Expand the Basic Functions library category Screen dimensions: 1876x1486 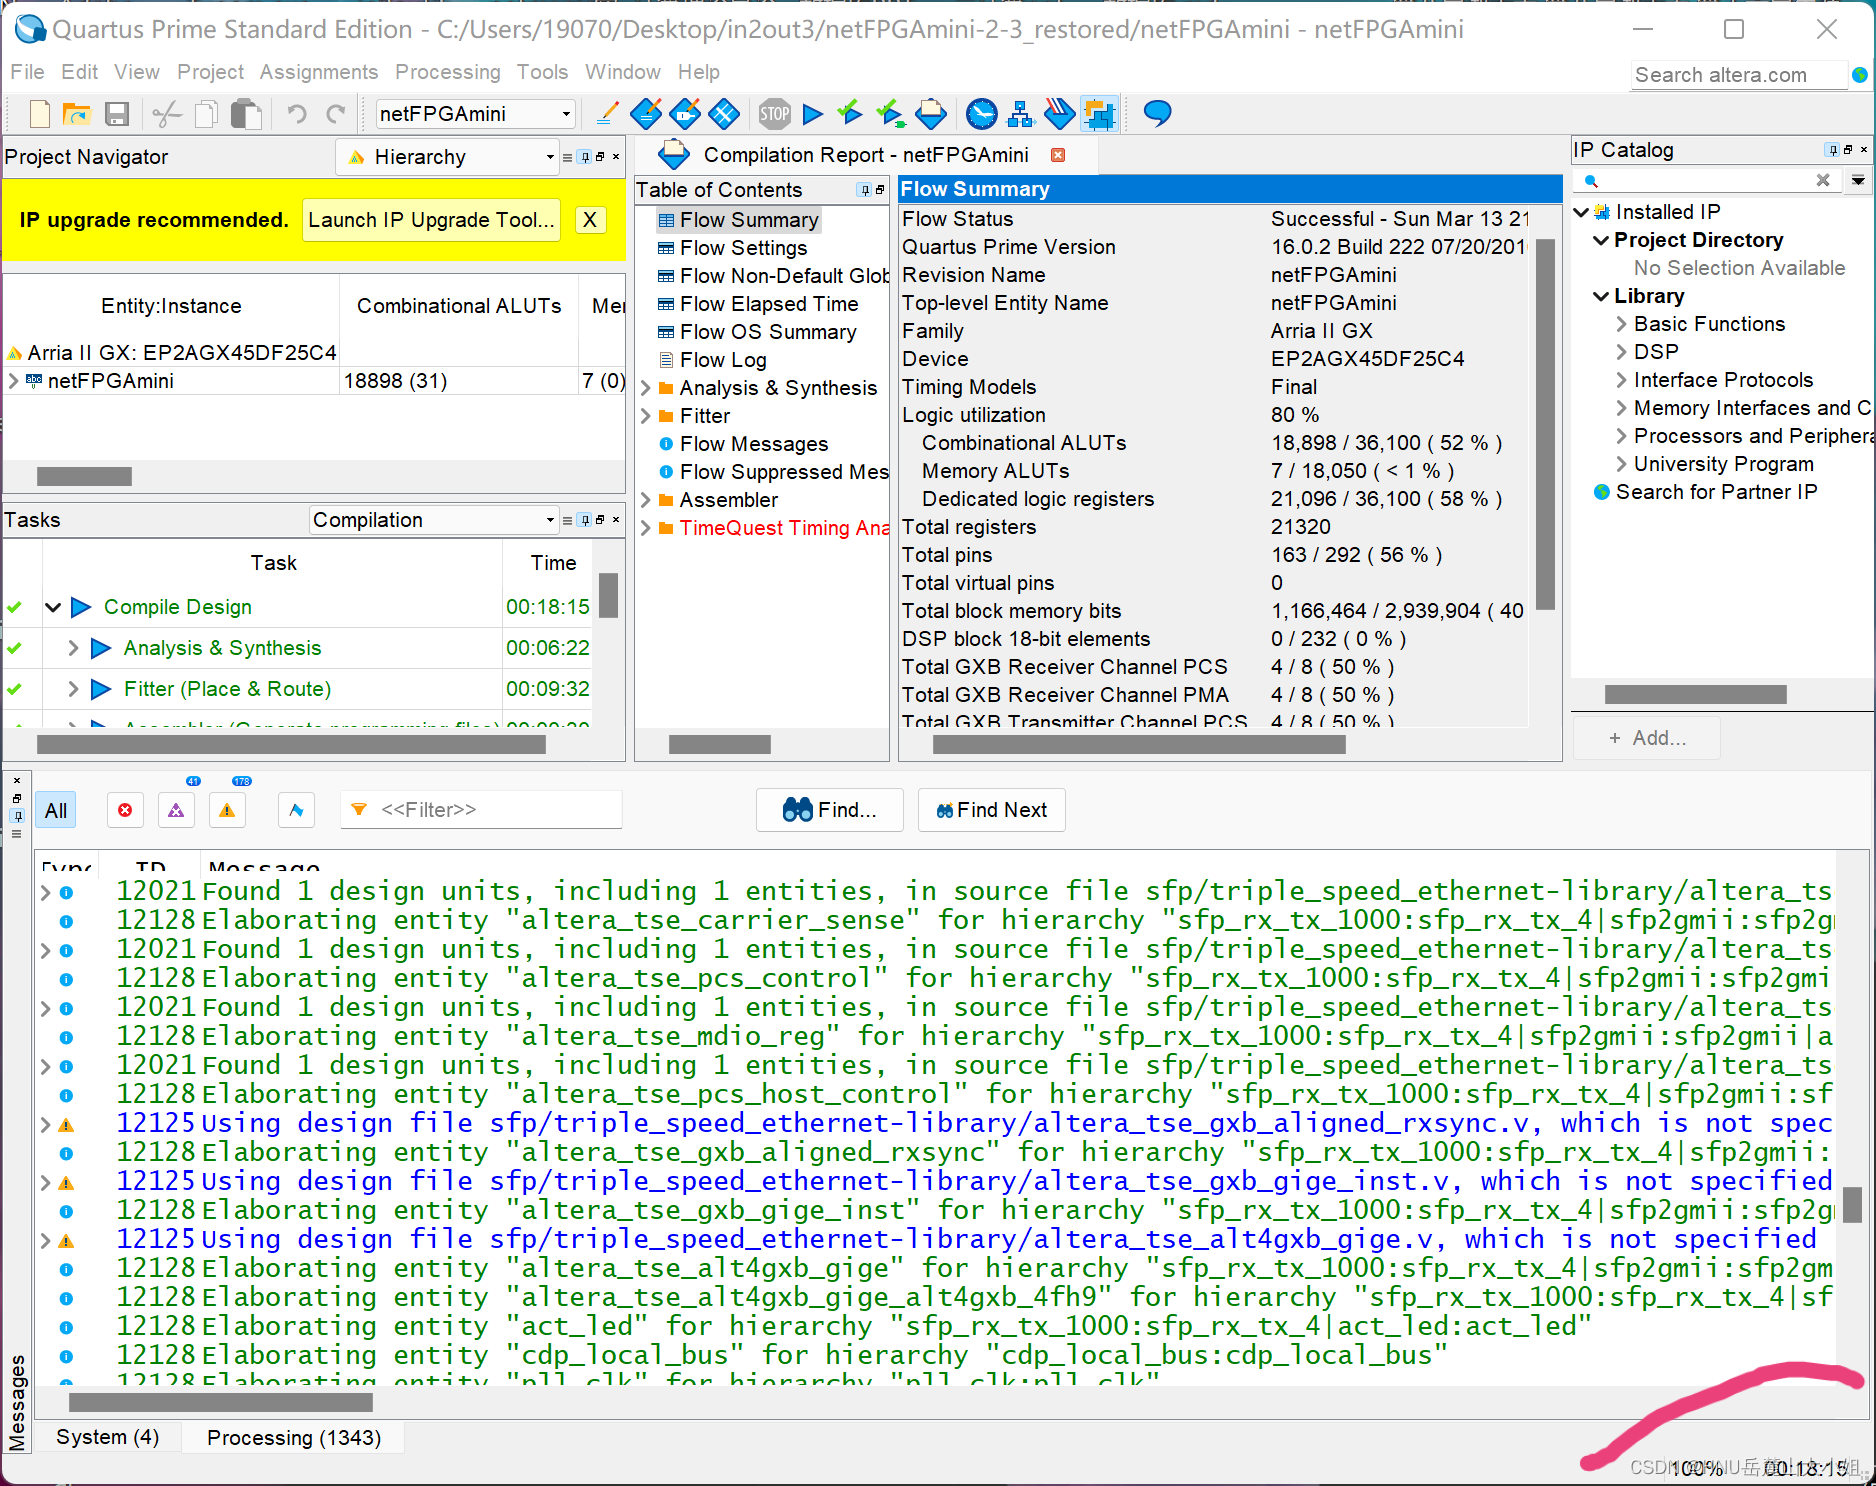click(1621, 324)
